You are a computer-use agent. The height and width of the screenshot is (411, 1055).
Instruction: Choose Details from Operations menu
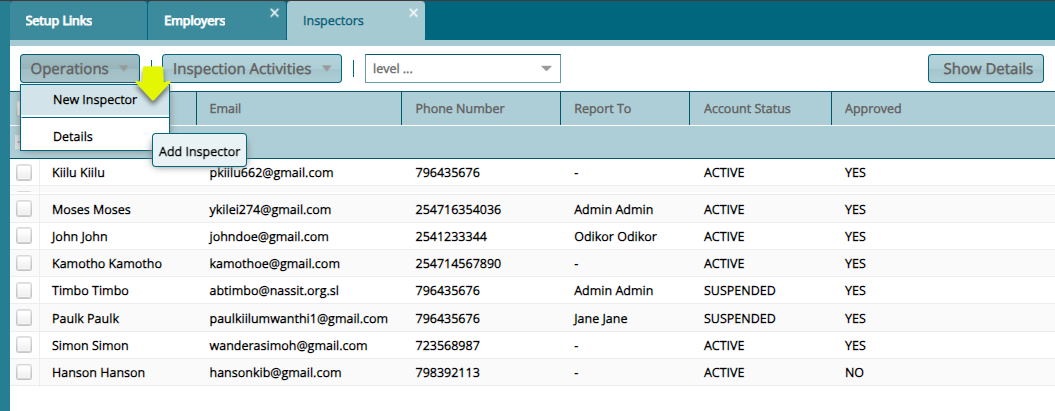(x=73, y=136)
